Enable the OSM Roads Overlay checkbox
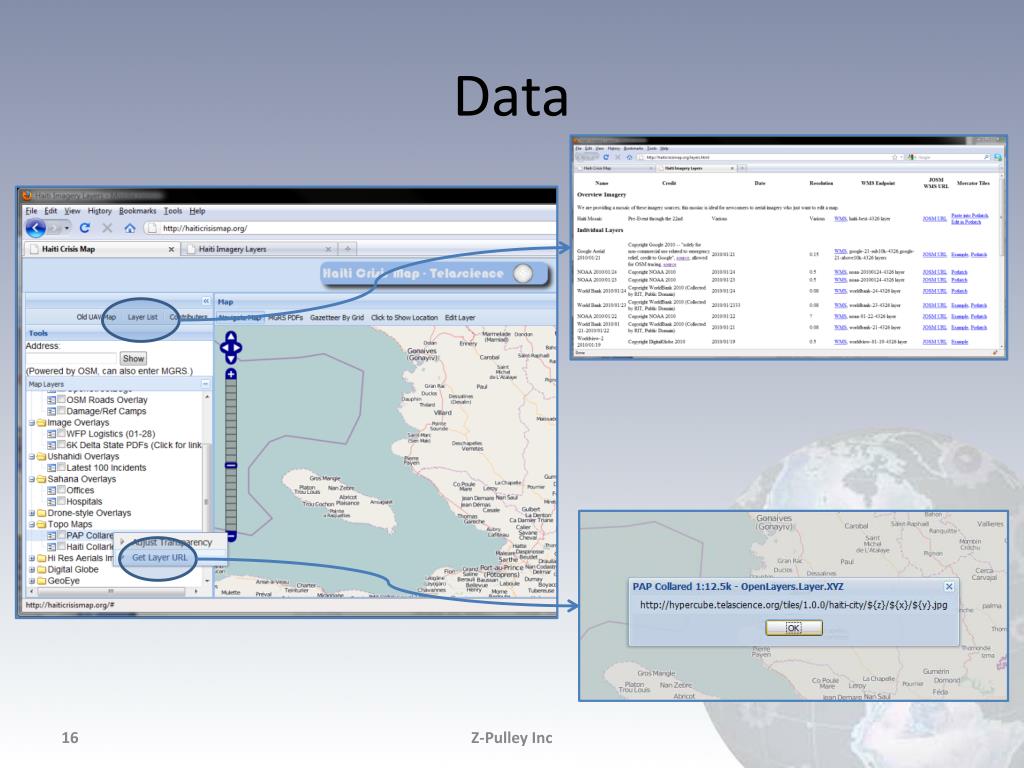Image resolution: width=1024 pixels, height=768 pixels. pos(61,399)
